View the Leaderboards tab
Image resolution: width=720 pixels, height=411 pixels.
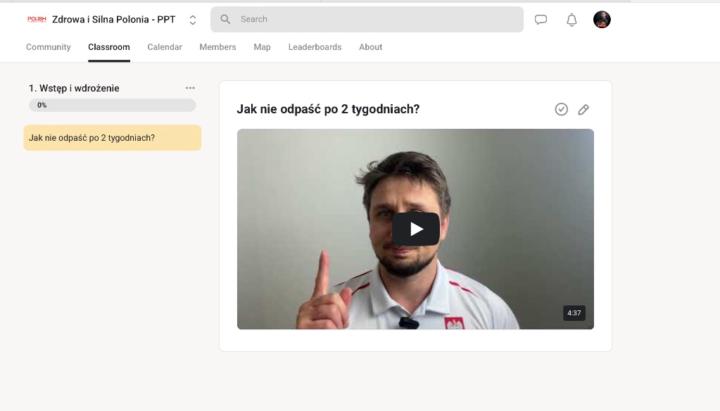tap(315, 47)
